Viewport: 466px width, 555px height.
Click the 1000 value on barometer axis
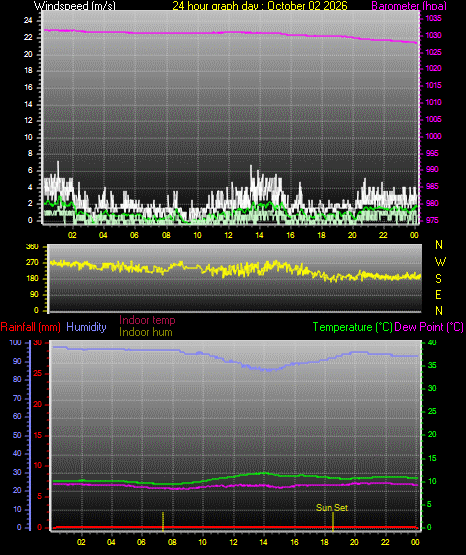coord(433,136)
